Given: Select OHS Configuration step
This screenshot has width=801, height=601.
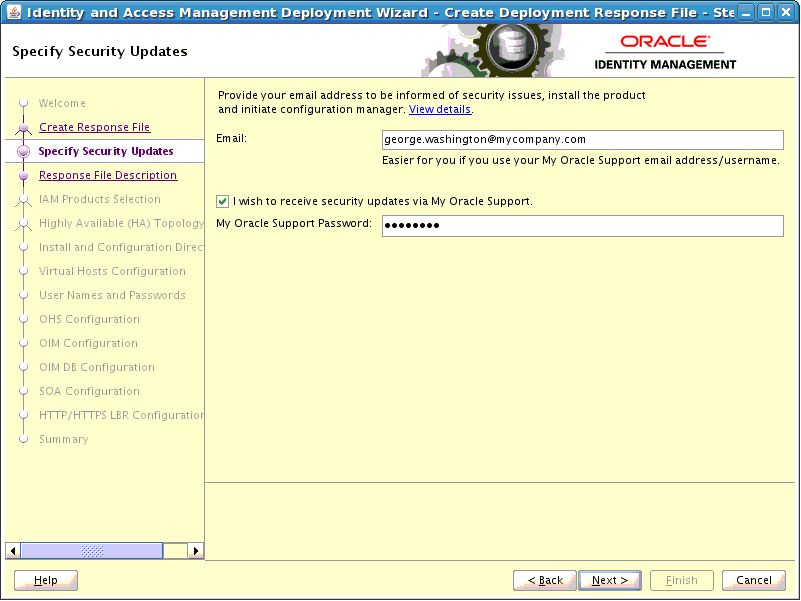Looking at the screenshot, I should click(89, 319).
